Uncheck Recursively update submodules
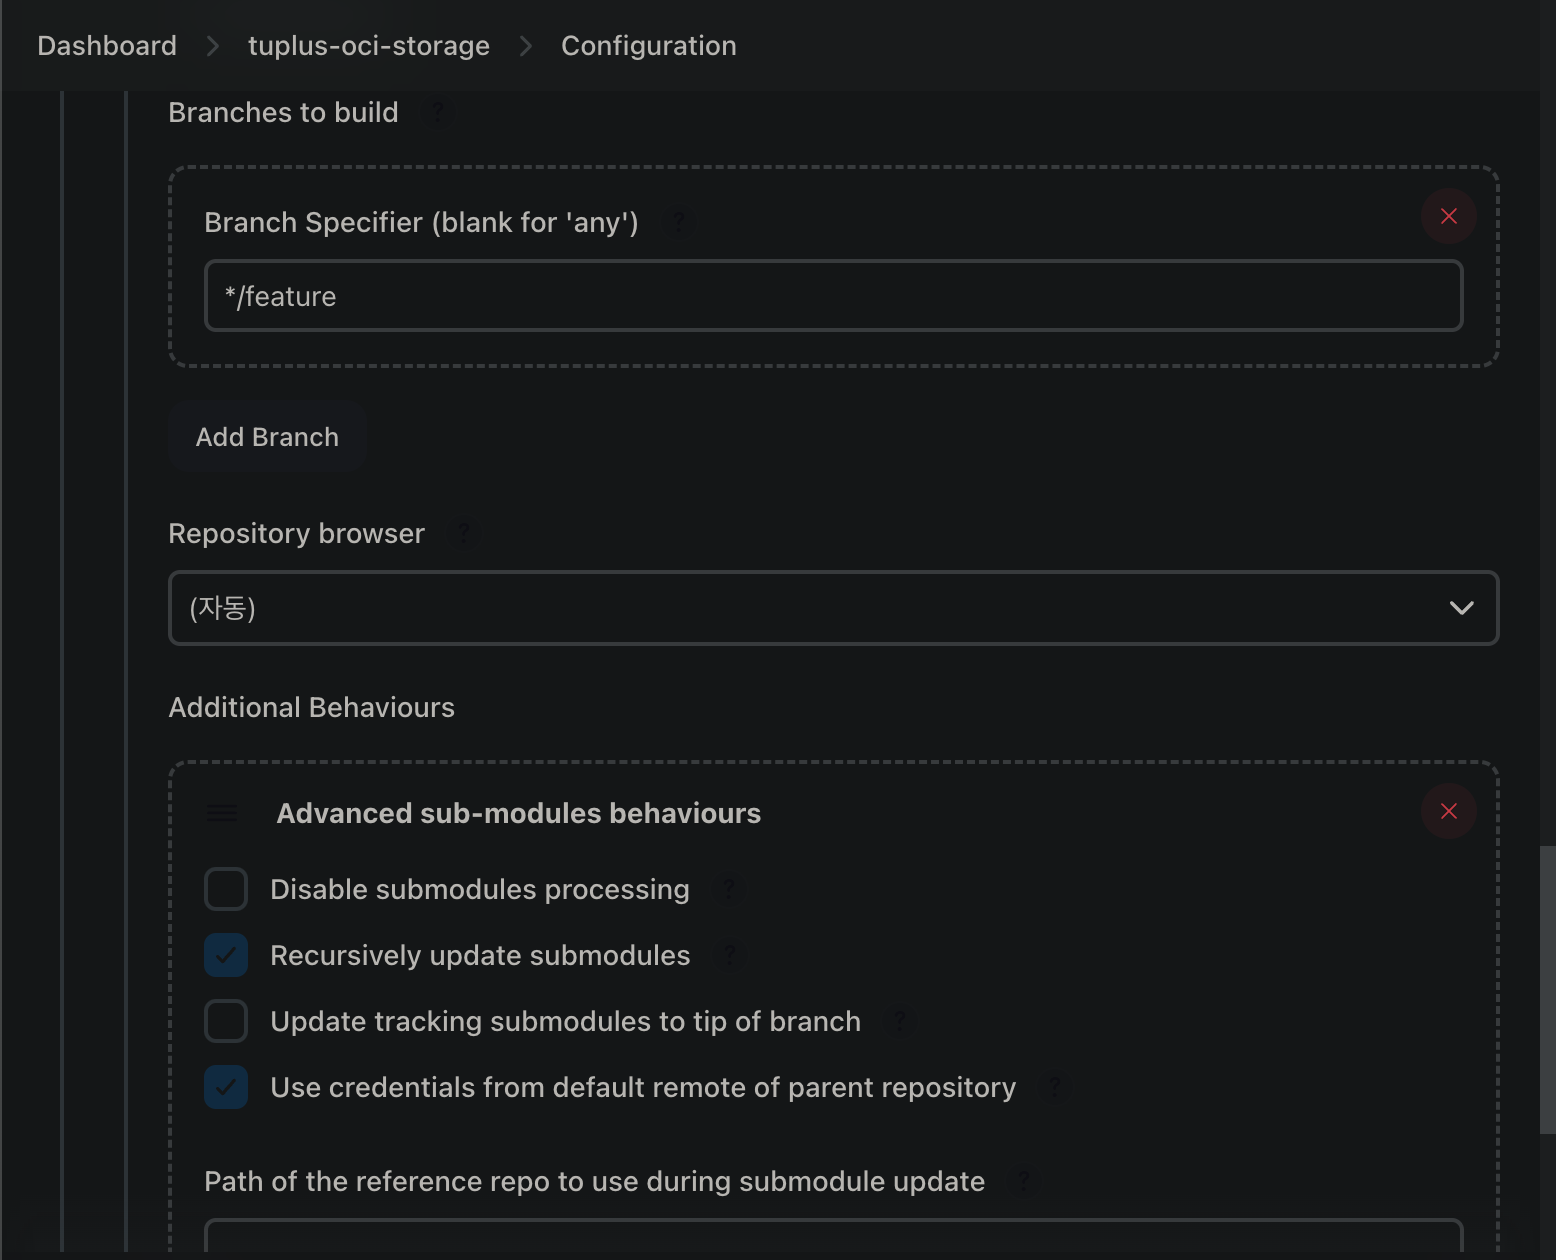Viewport: 1556px width, 1260px height. click(226, 955)
